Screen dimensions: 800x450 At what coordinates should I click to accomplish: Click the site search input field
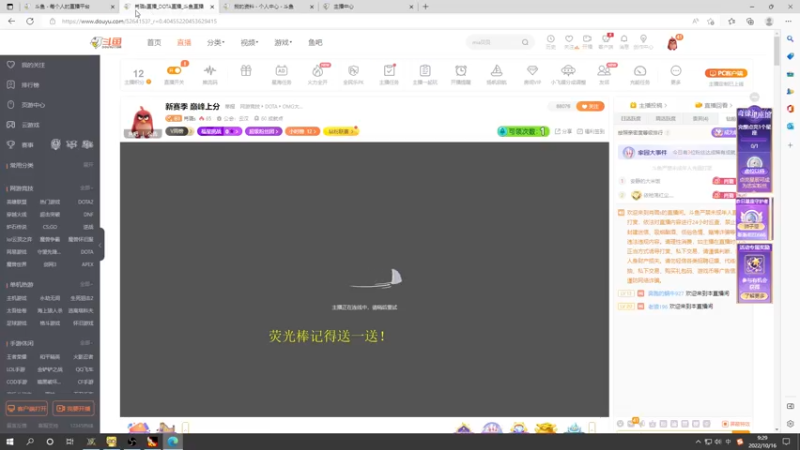click(494, 42)
